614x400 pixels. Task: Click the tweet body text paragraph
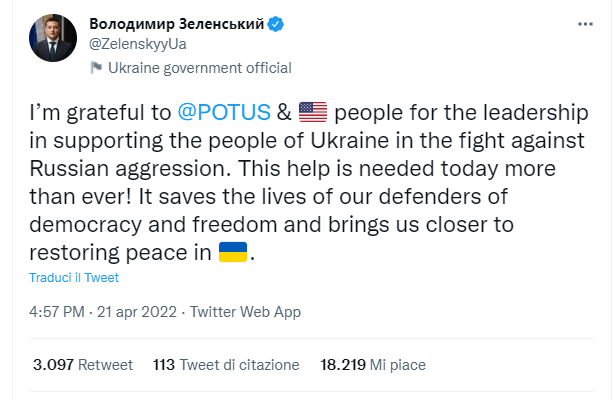click(309, 182)
